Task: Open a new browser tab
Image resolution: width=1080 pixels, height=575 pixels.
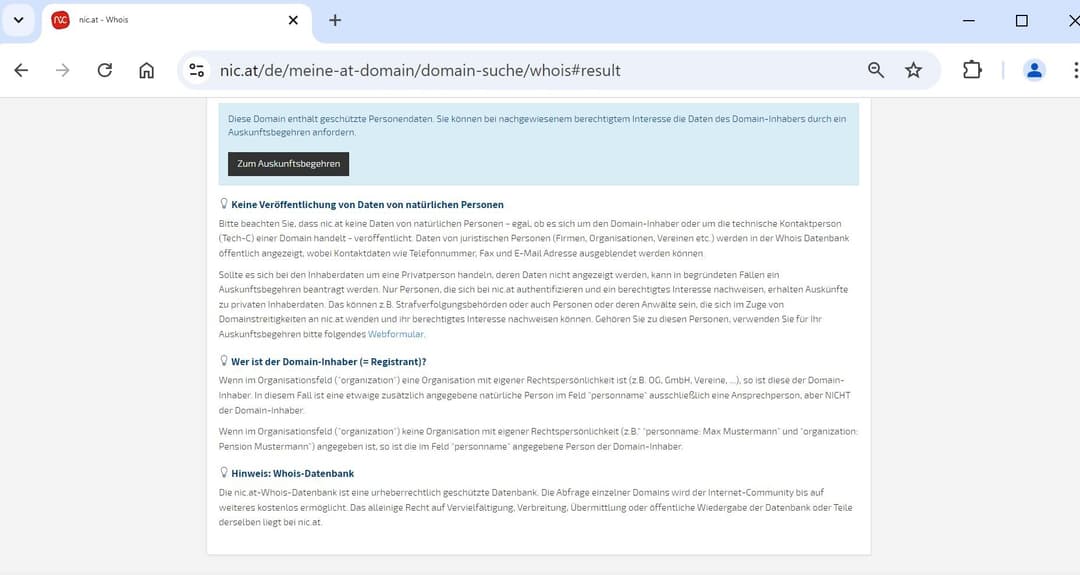Action: (x=335, y=21)
